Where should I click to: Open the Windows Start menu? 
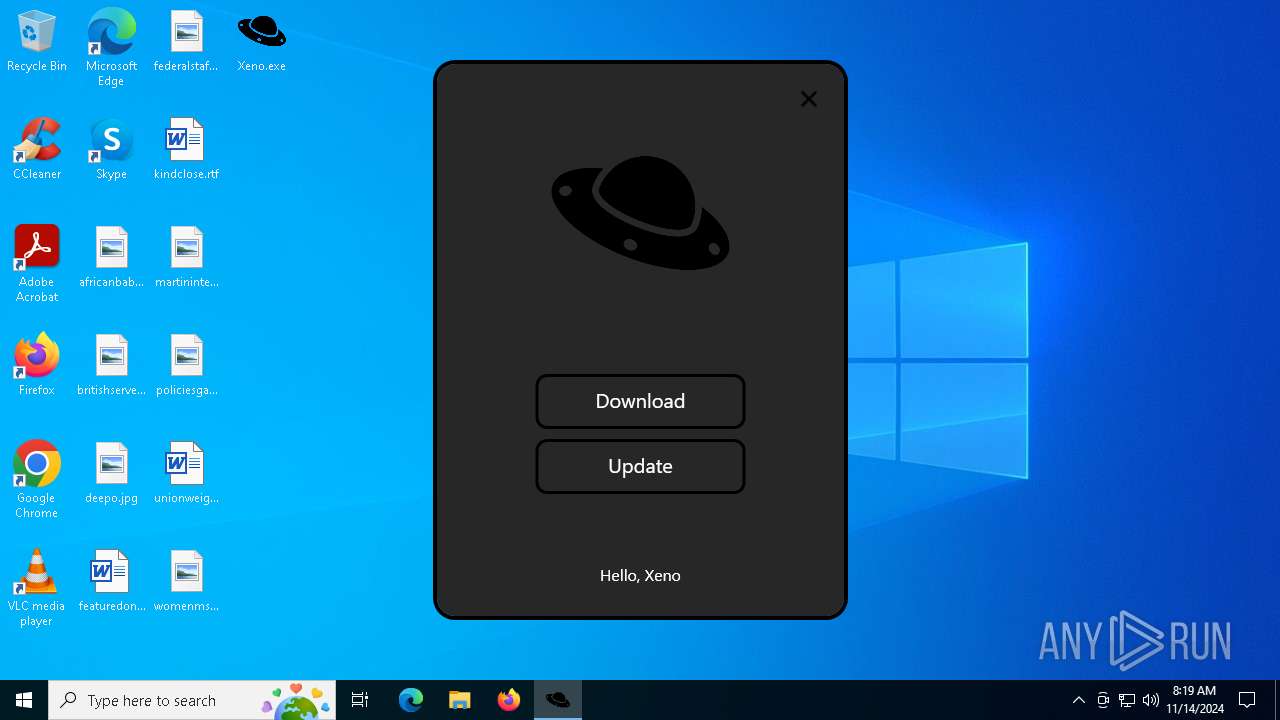click(x=24, y=700)
